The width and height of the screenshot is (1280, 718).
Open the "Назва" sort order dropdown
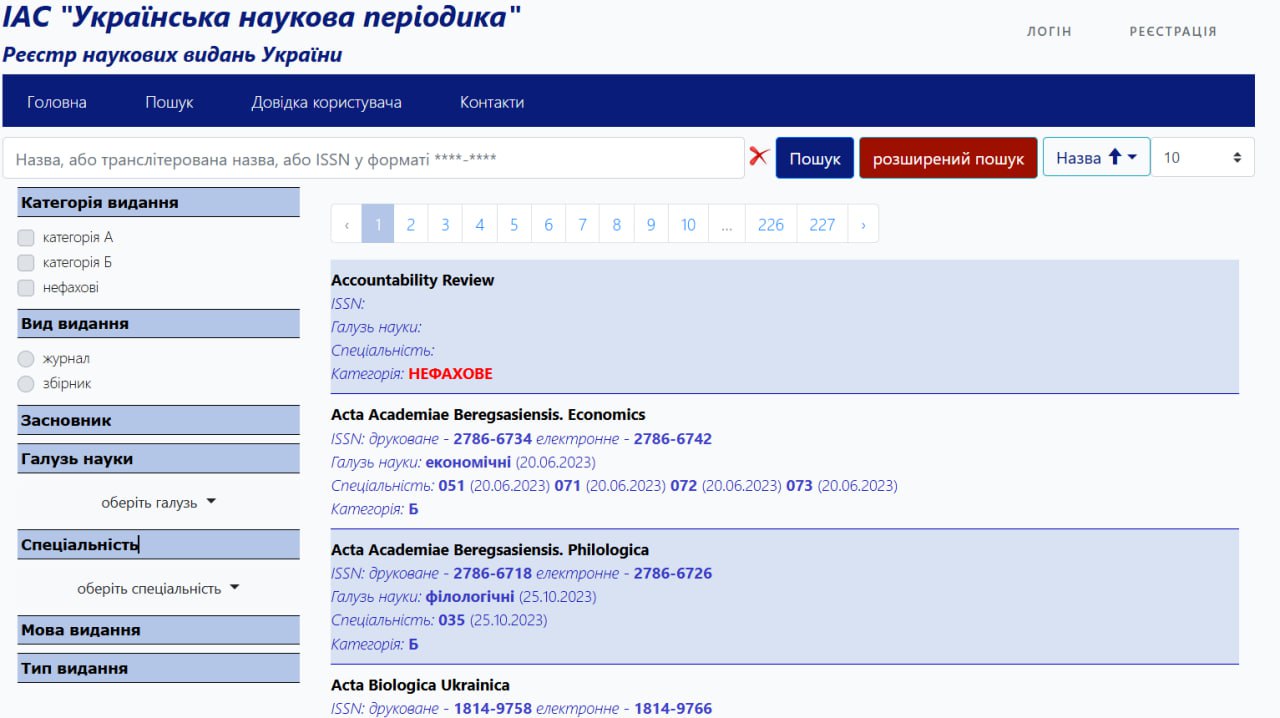coord(1096,158)
